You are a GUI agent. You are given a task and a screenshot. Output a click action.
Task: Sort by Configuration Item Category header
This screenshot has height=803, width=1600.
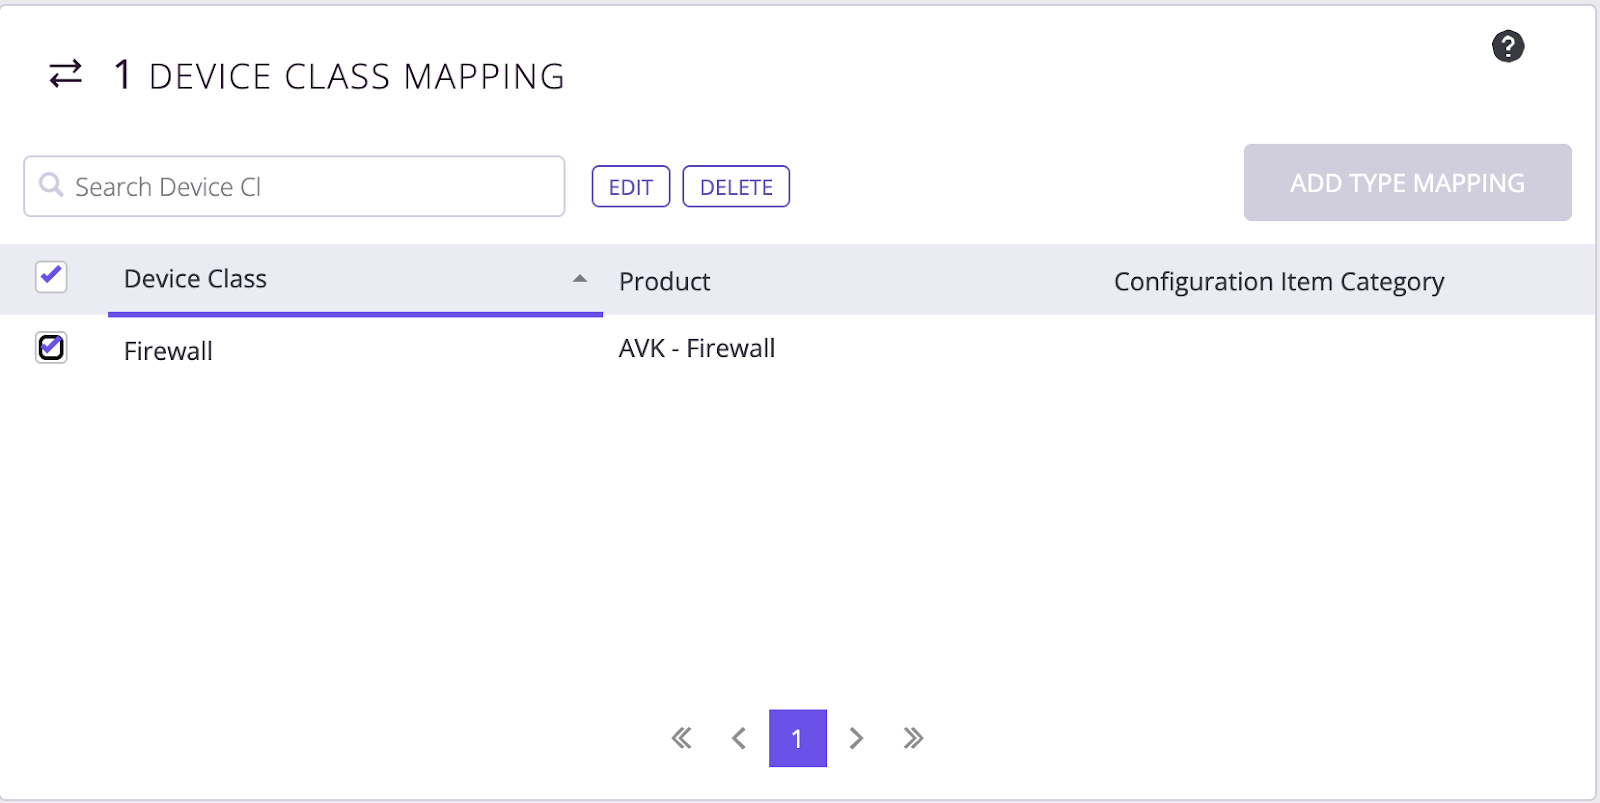[1279, 282]
